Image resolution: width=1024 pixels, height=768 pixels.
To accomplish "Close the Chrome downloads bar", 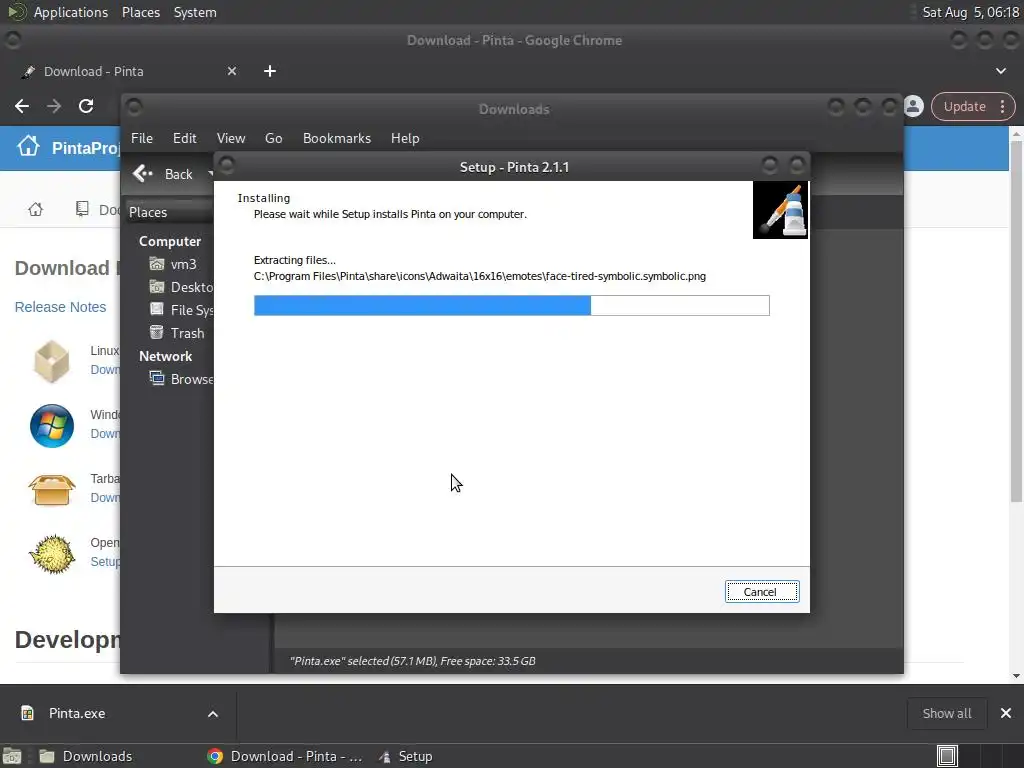I will point(1006,714).
